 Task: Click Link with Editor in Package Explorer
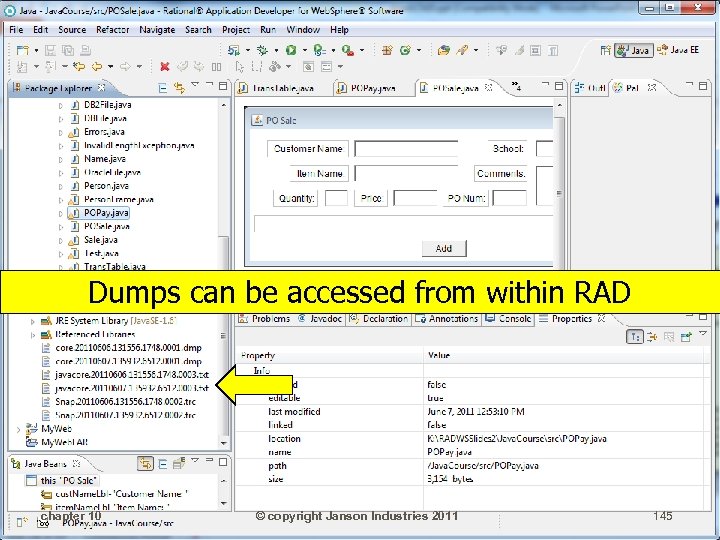(180, 88)
